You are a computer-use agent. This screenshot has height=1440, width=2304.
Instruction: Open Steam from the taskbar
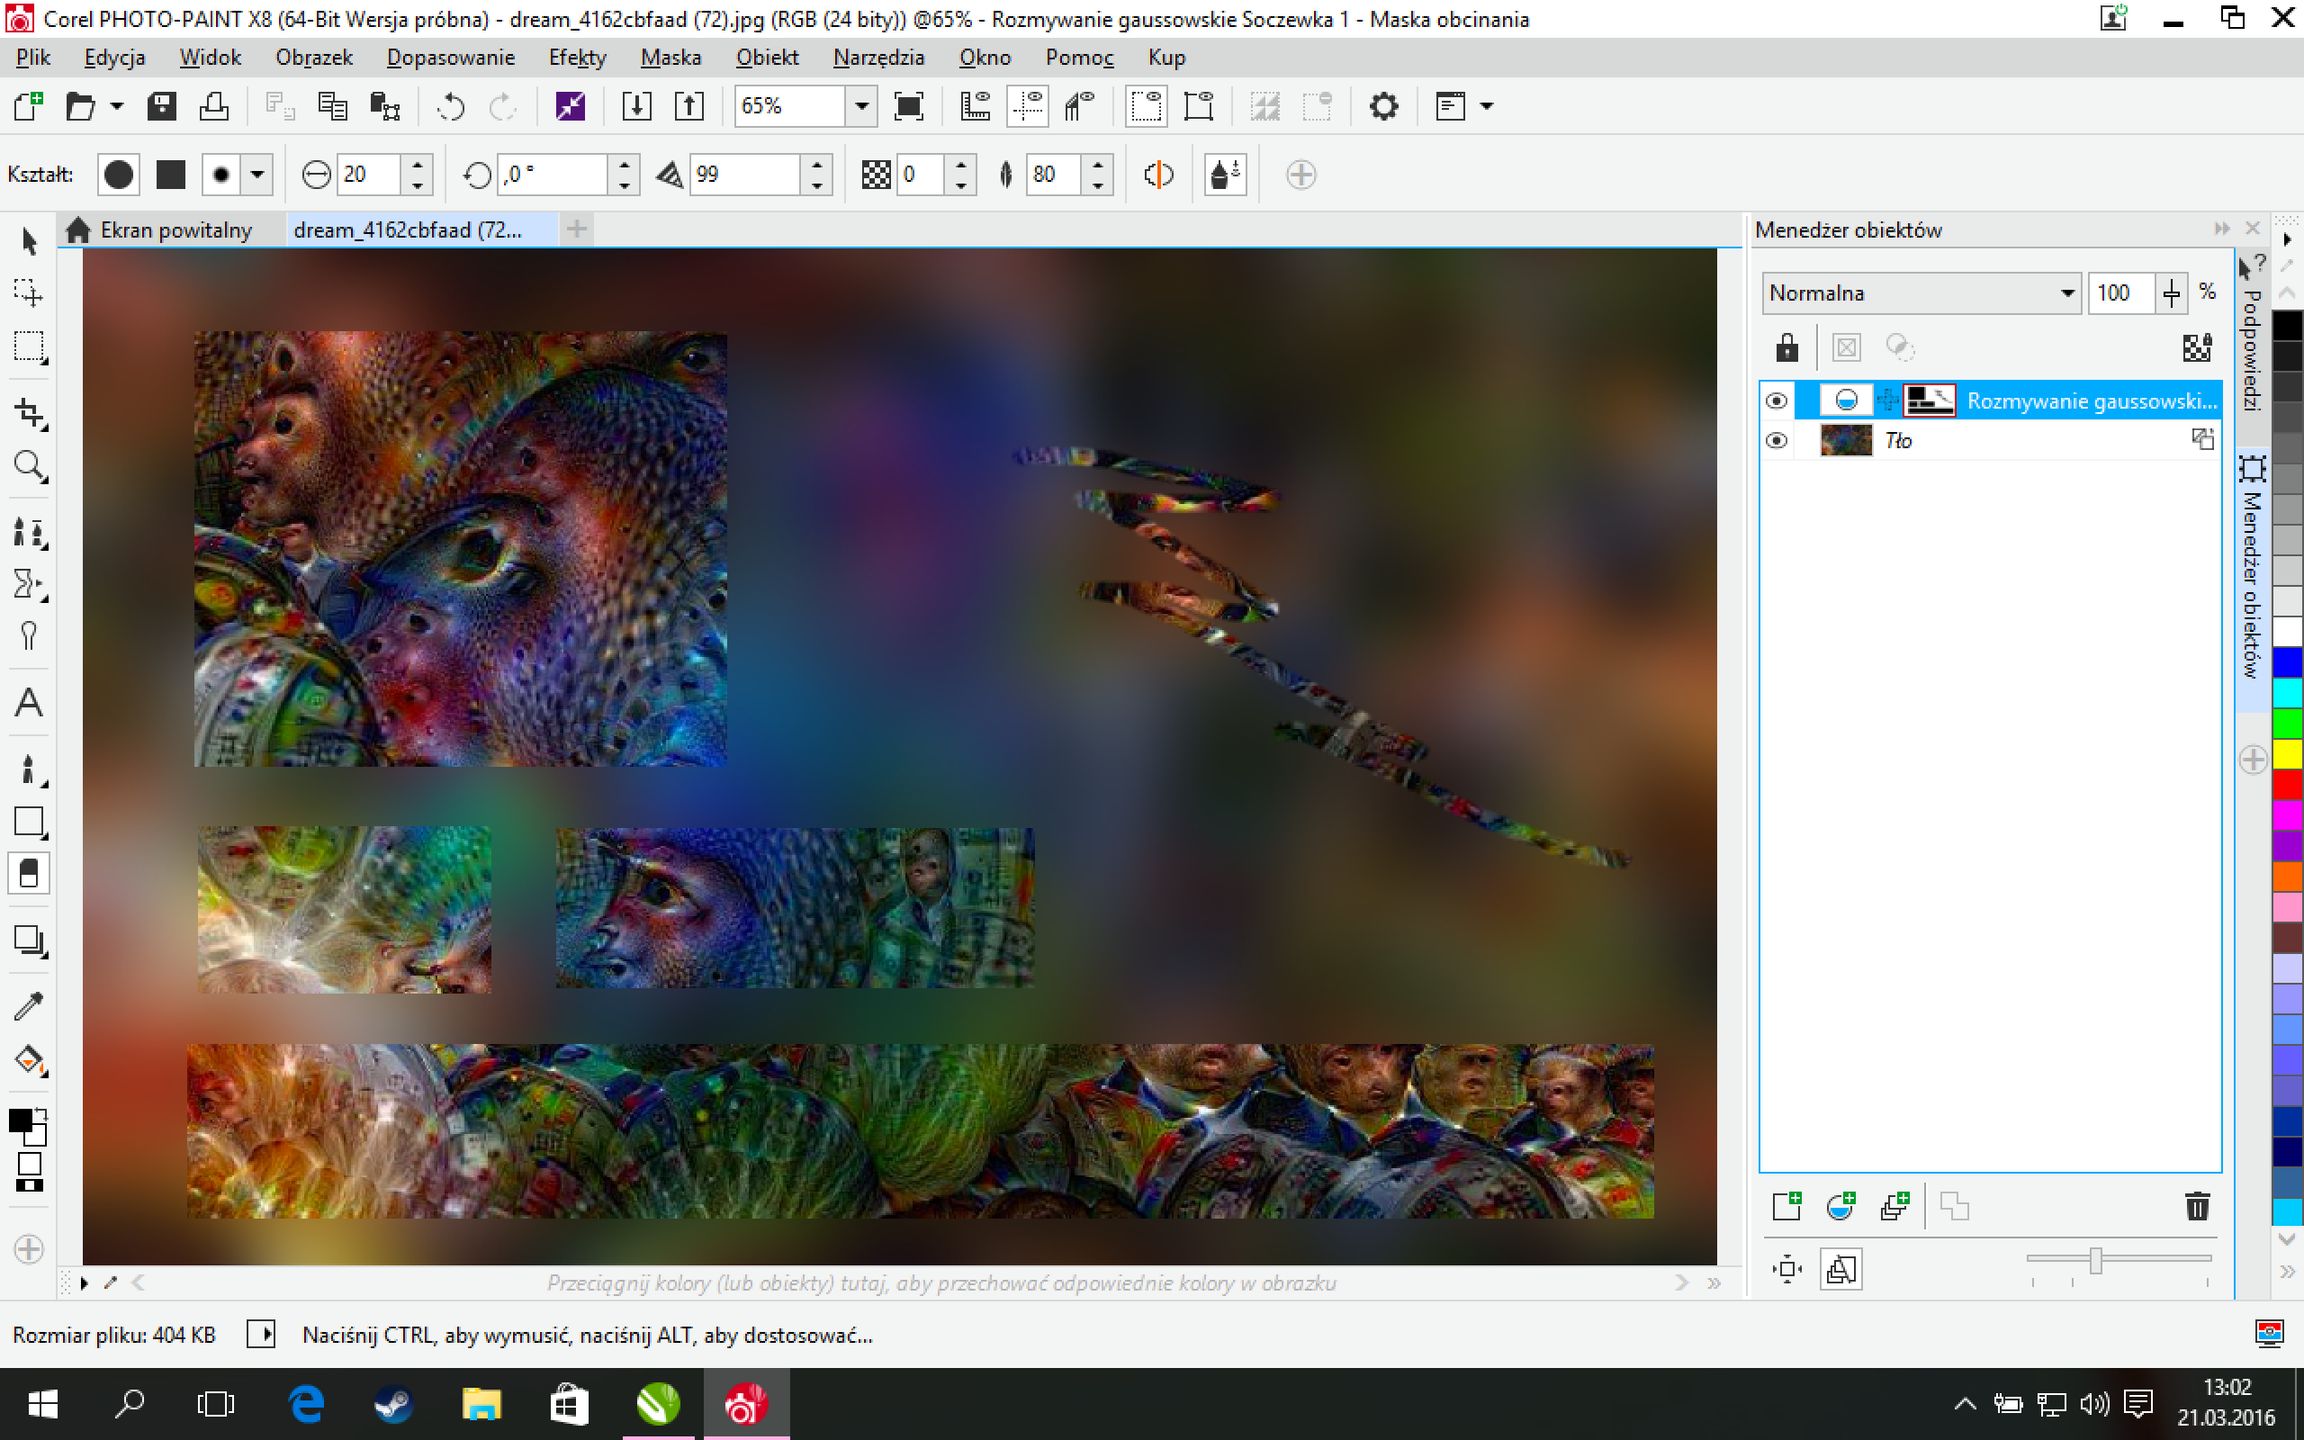(393, 1405)
